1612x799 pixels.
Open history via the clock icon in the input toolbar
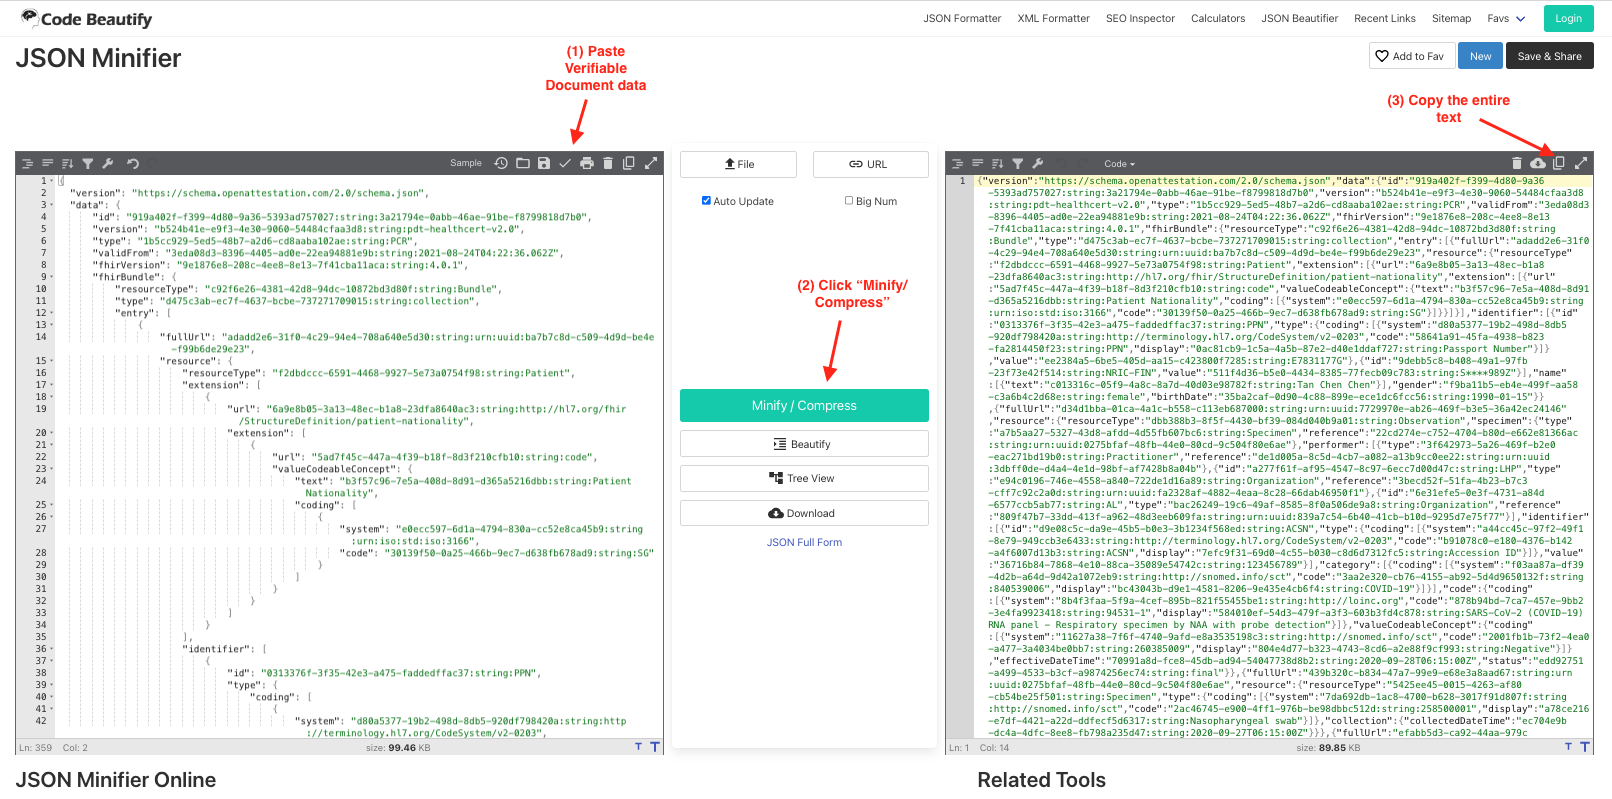pos(501,163)
